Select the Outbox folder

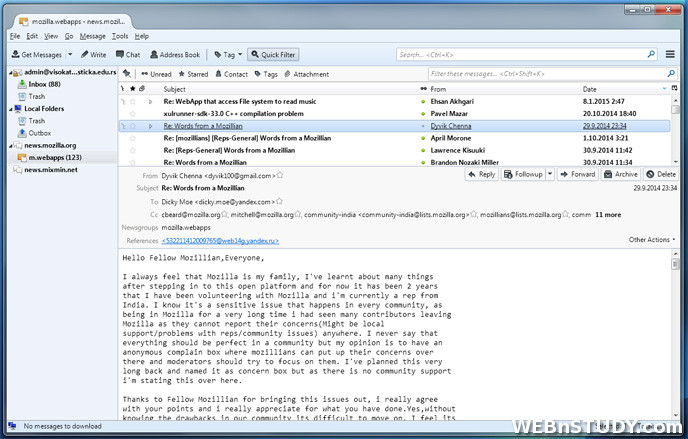(x=35, y=133)
